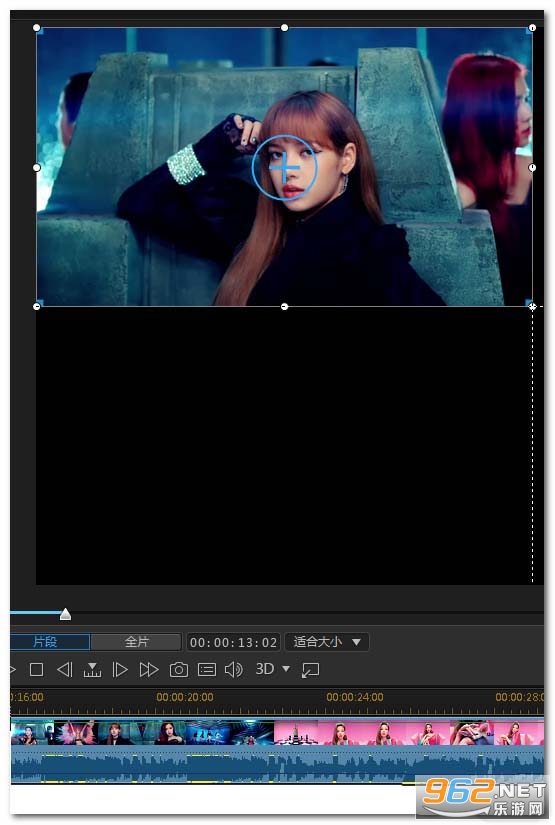Click the speaker volume icon
This screenshot has width=555, height=825.
tap(234, 669)
